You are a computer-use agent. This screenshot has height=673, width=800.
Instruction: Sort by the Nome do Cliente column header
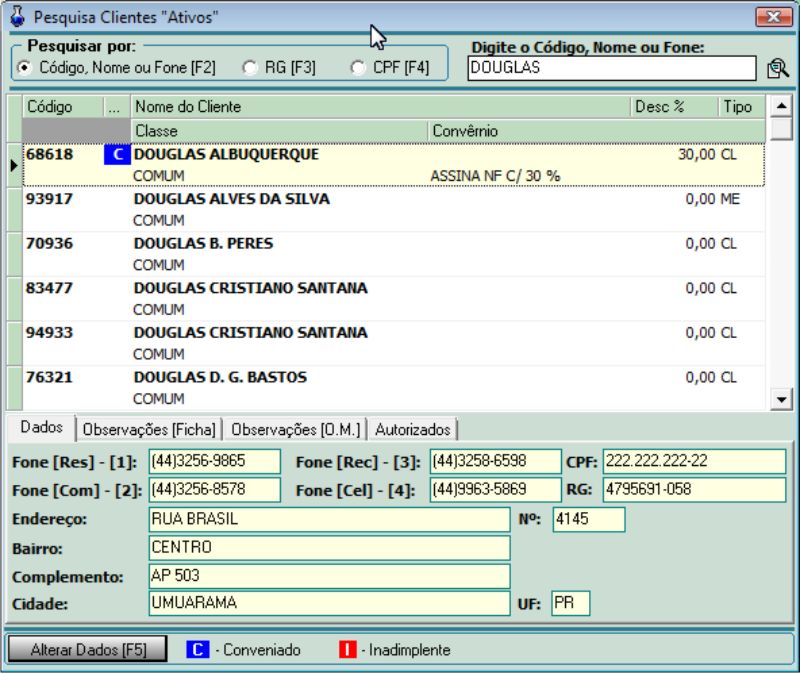380,107
